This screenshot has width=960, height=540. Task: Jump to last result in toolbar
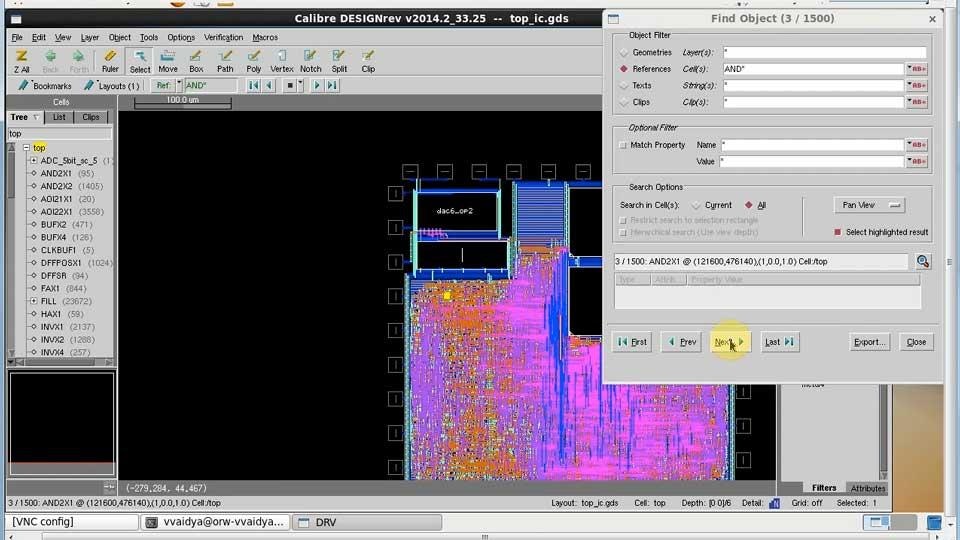332,86
